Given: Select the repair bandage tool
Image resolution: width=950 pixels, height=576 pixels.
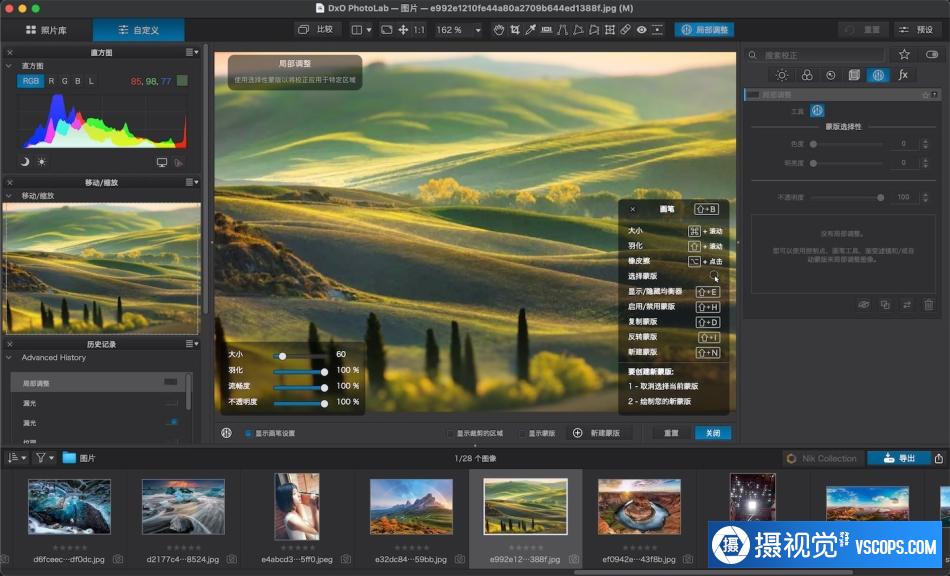Looking at the screenshot, I should point(625,30).
